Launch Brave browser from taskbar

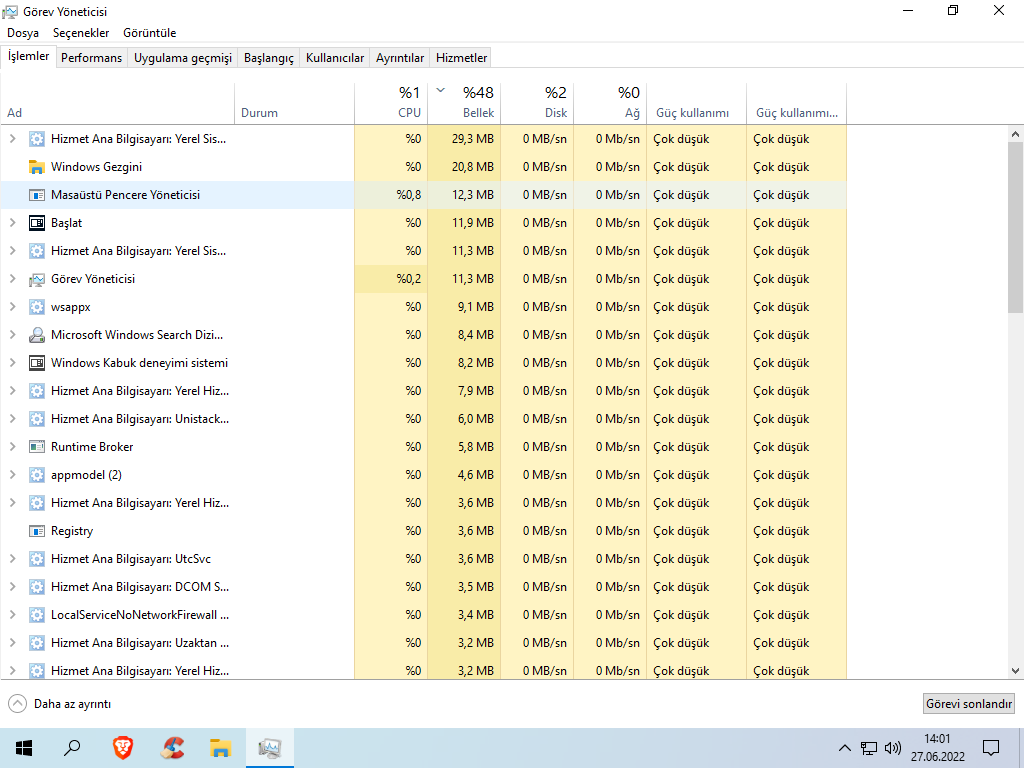pos(123,748)
